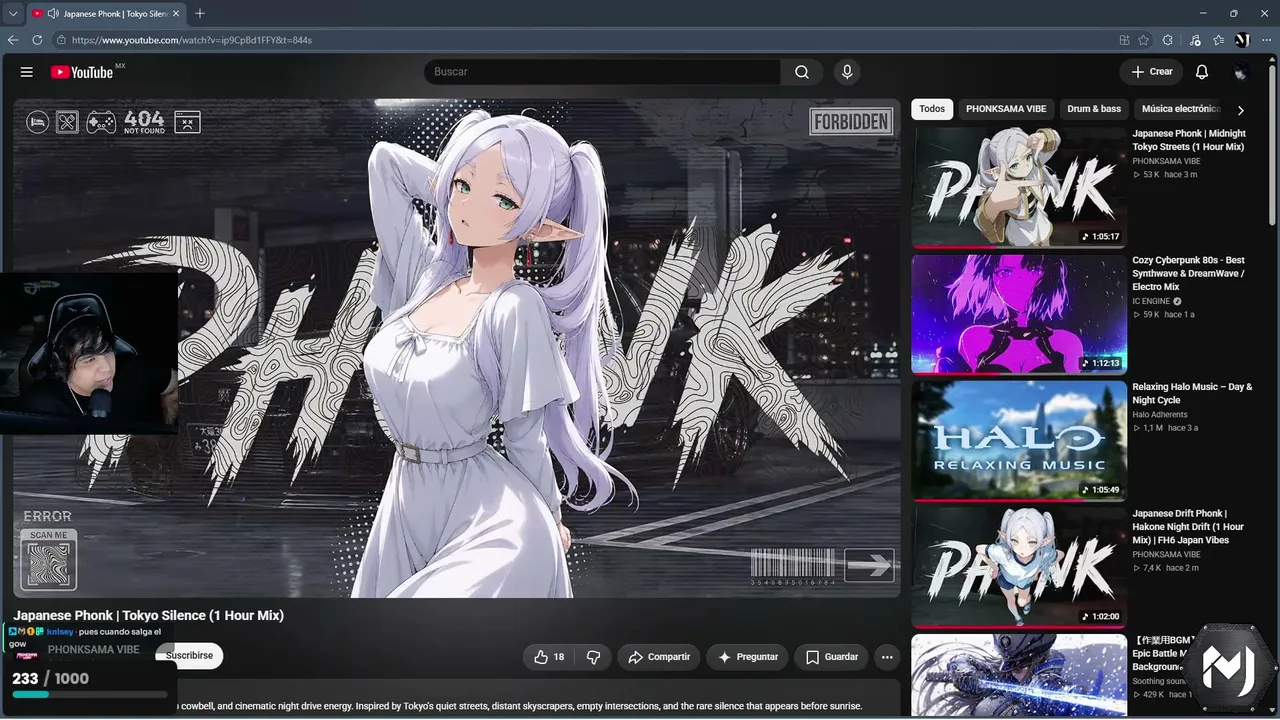This screenshot has height=720, width=1280.
Task: Open the Hakone Night Drift title link
Action: click(x=1189, y=526)
